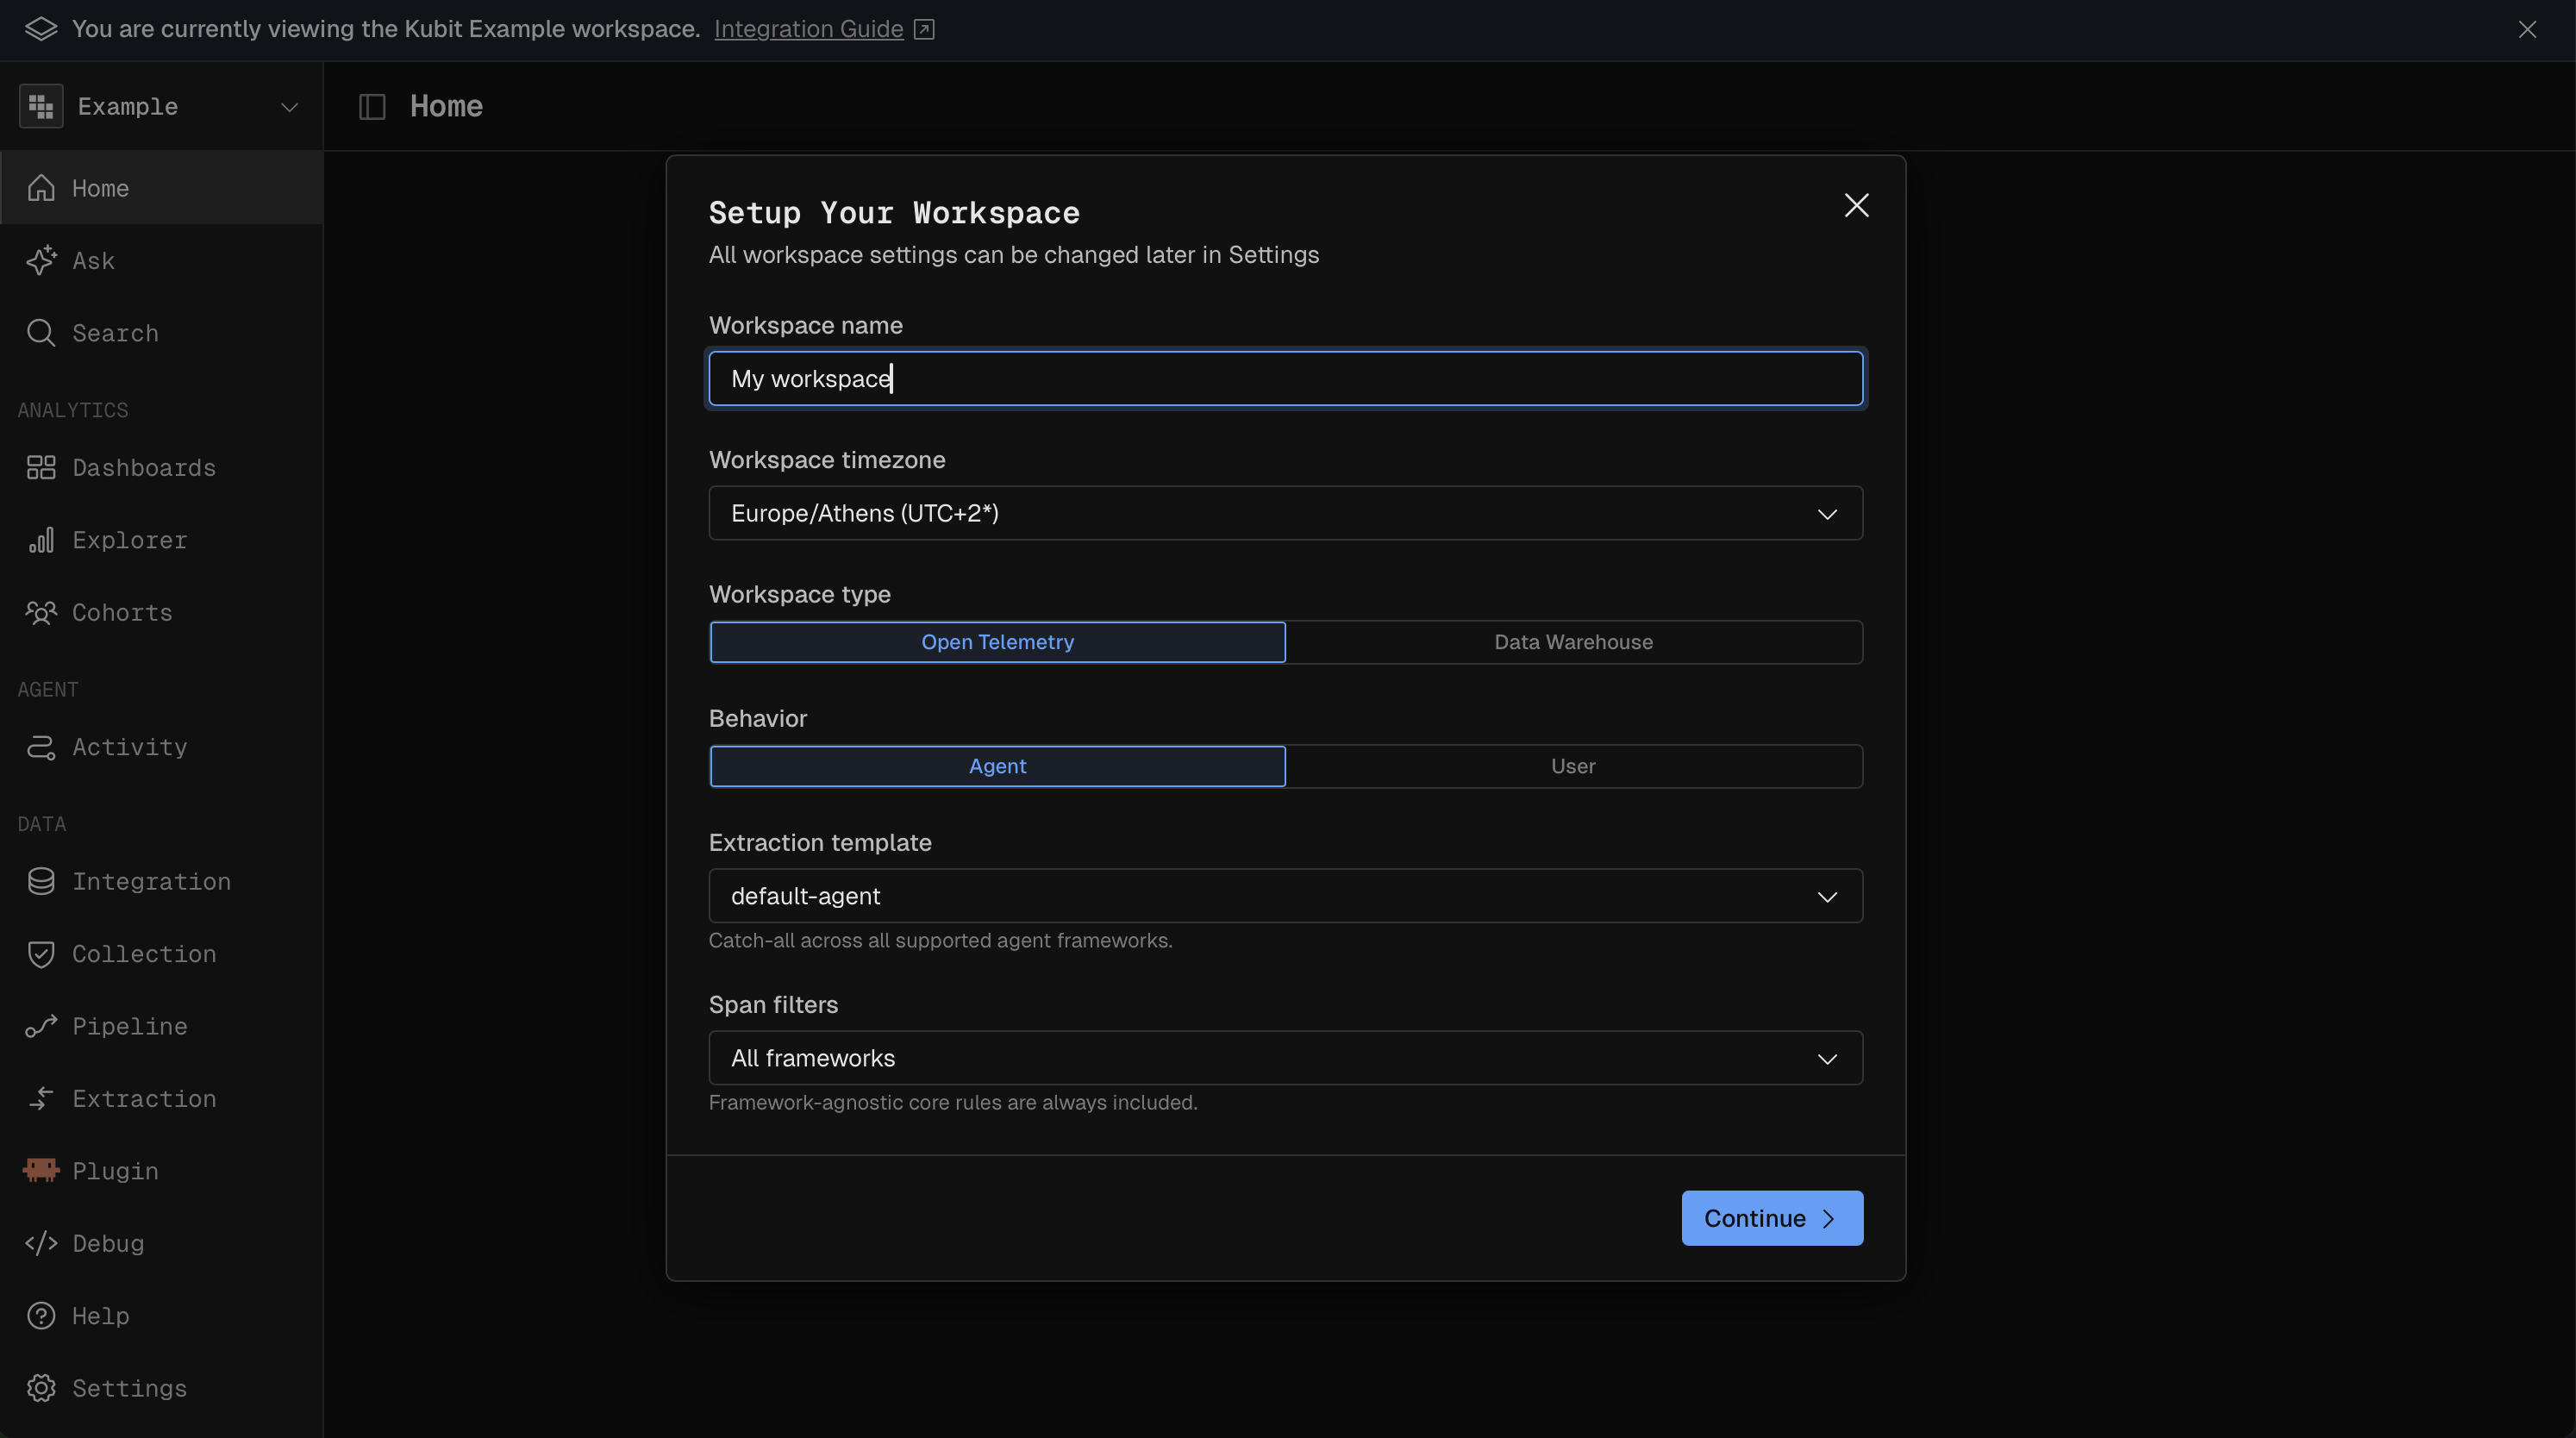Open Help in the sidebar
The width and height of the screenshot is (2576, 1438).
click(161, 1315)
